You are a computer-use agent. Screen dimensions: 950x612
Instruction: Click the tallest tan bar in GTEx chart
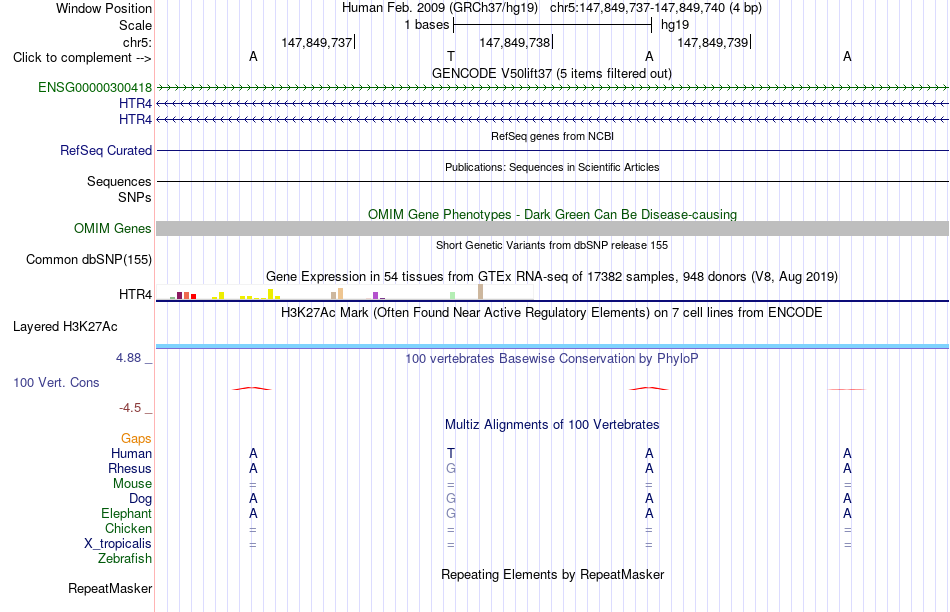[480, 291]
